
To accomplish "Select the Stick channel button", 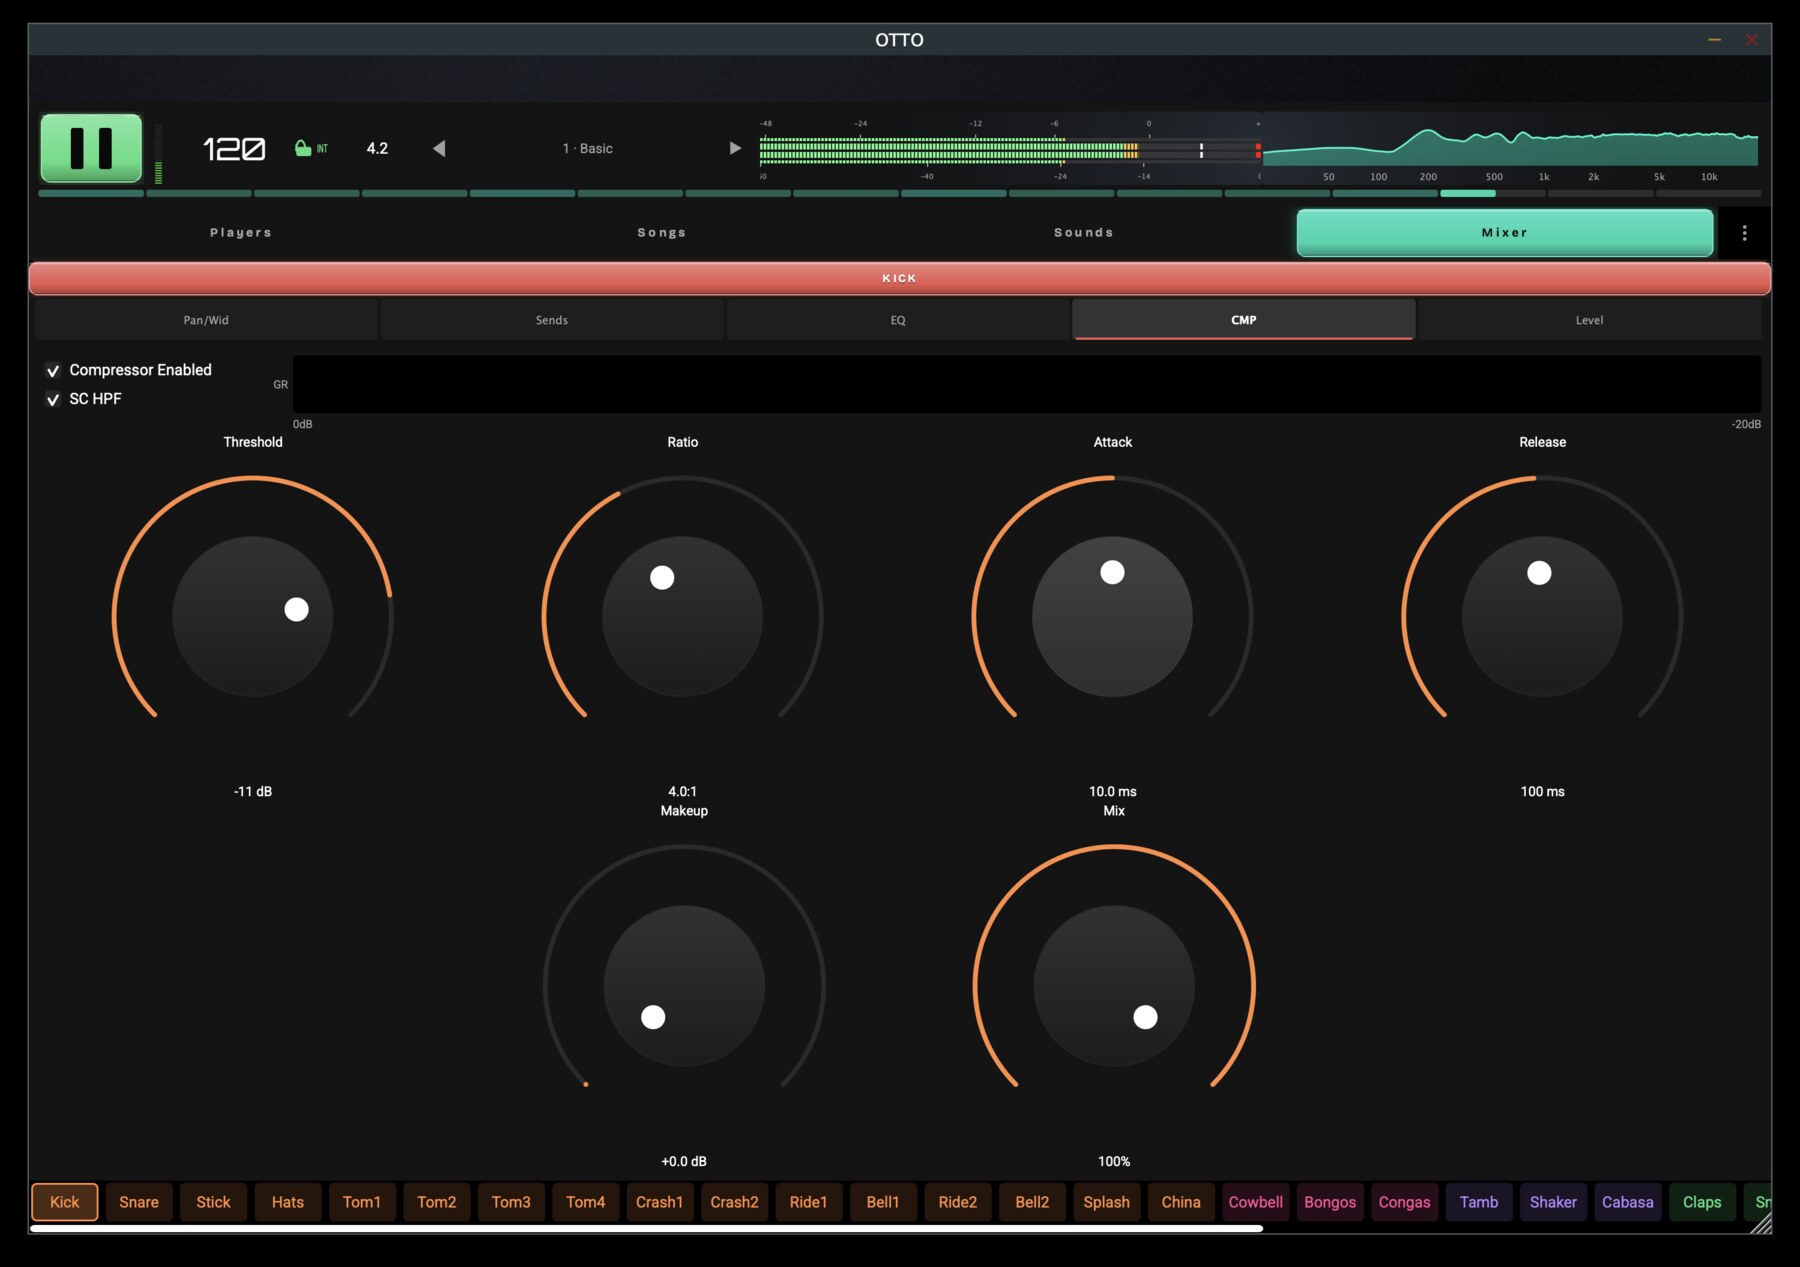I will (213, 1202).
